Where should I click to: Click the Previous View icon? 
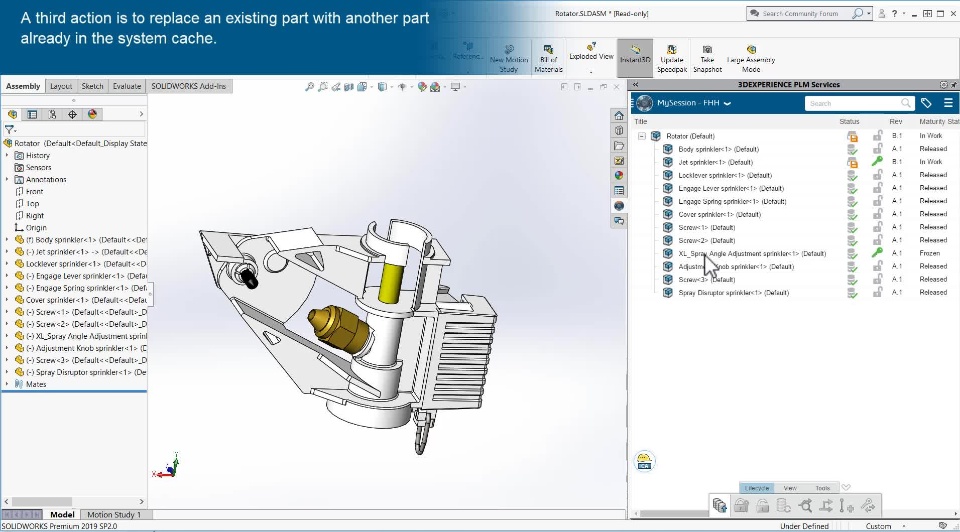point(336,87)
